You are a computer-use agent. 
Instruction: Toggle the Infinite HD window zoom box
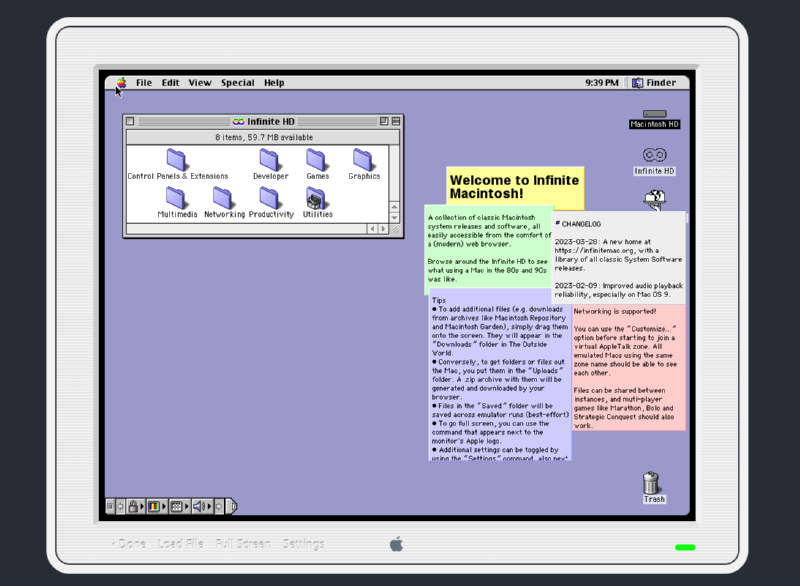point(384,121)
